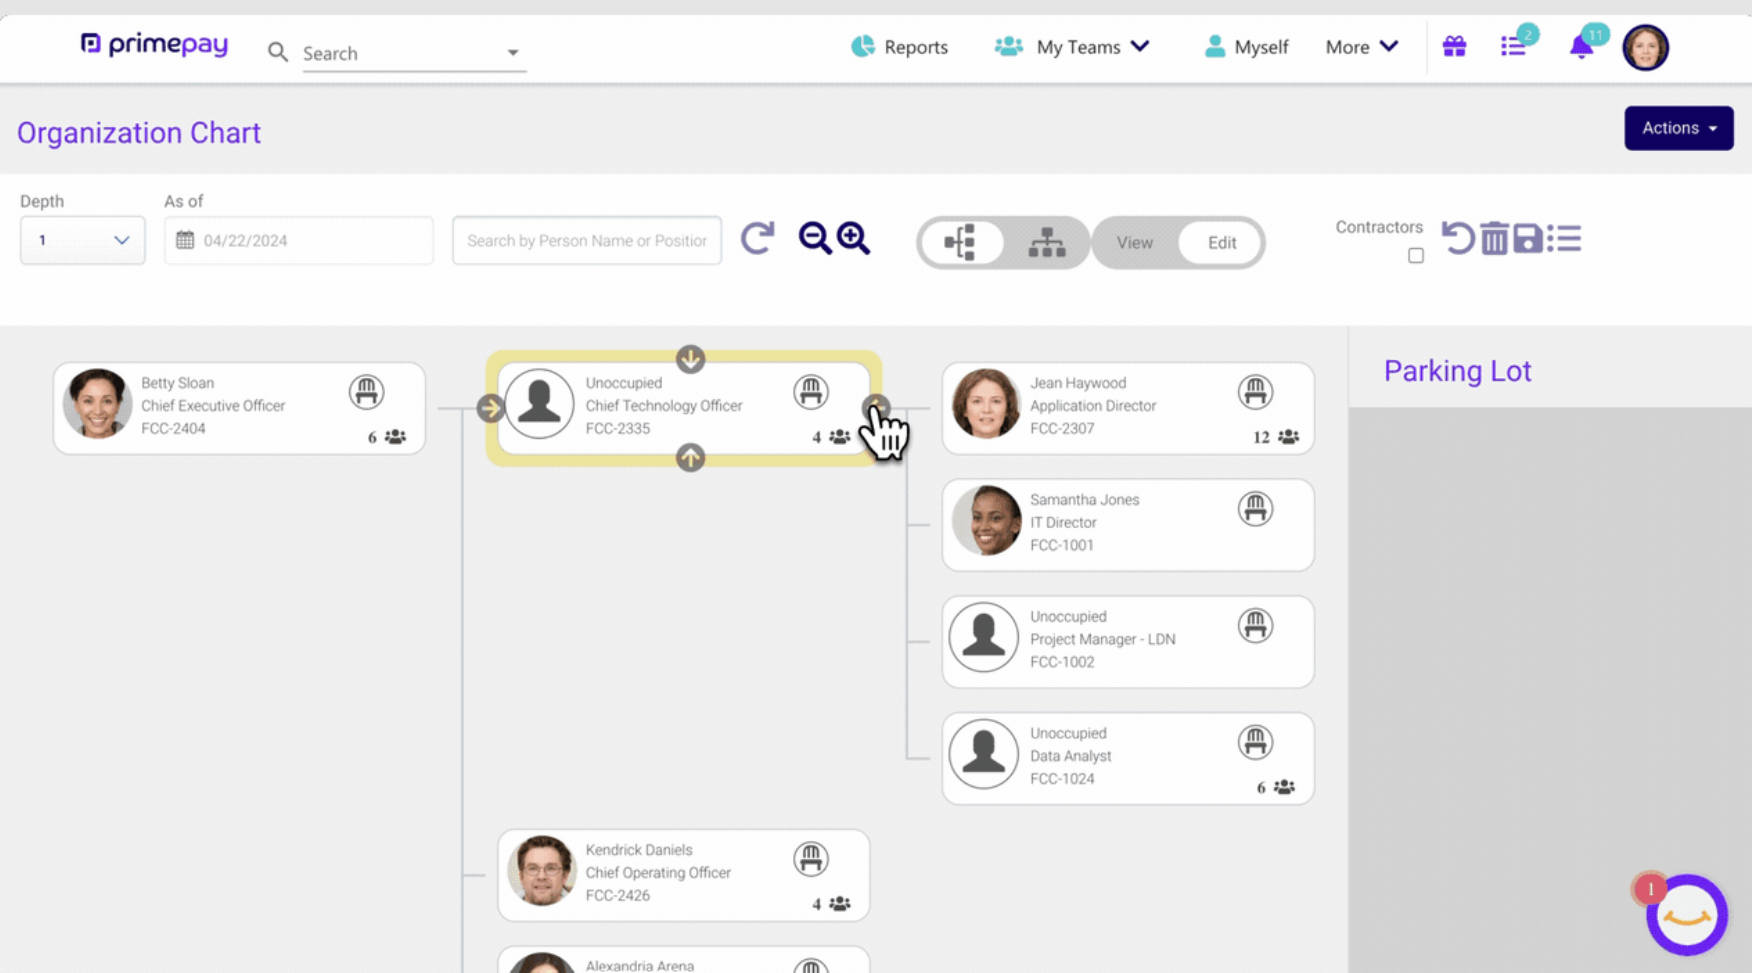Viewport: 1752px width, 973px height.
Task: Open the chat support widget
Action: point(1687,915)
